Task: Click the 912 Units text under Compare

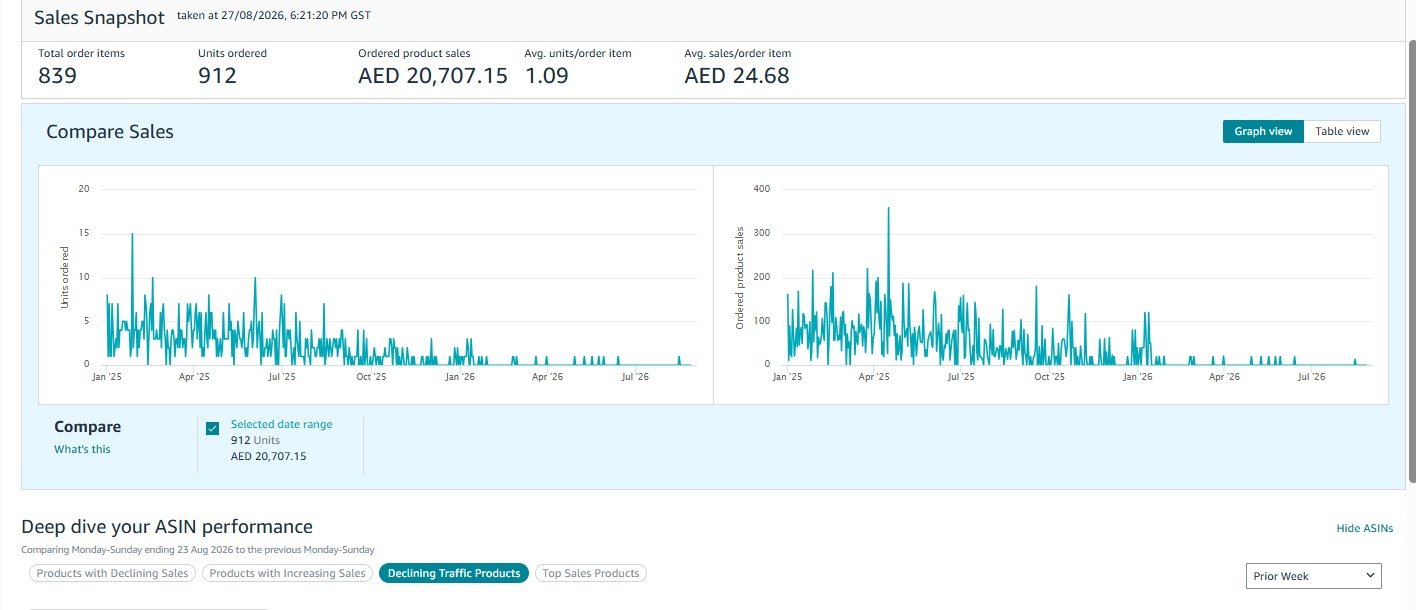Action: (x=255, y=440)
